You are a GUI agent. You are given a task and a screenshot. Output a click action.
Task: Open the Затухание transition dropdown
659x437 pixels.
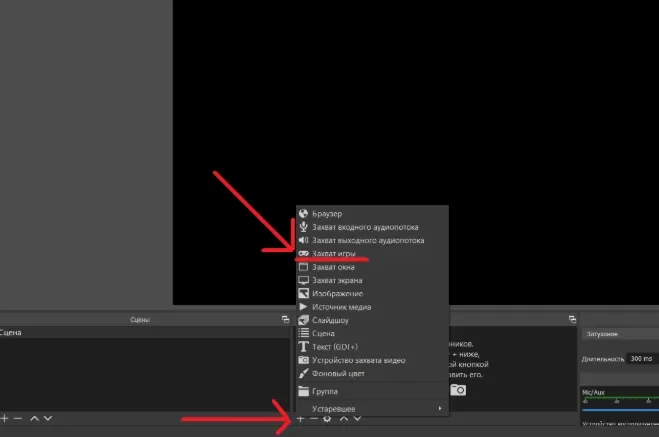click(x=620, y=334)
